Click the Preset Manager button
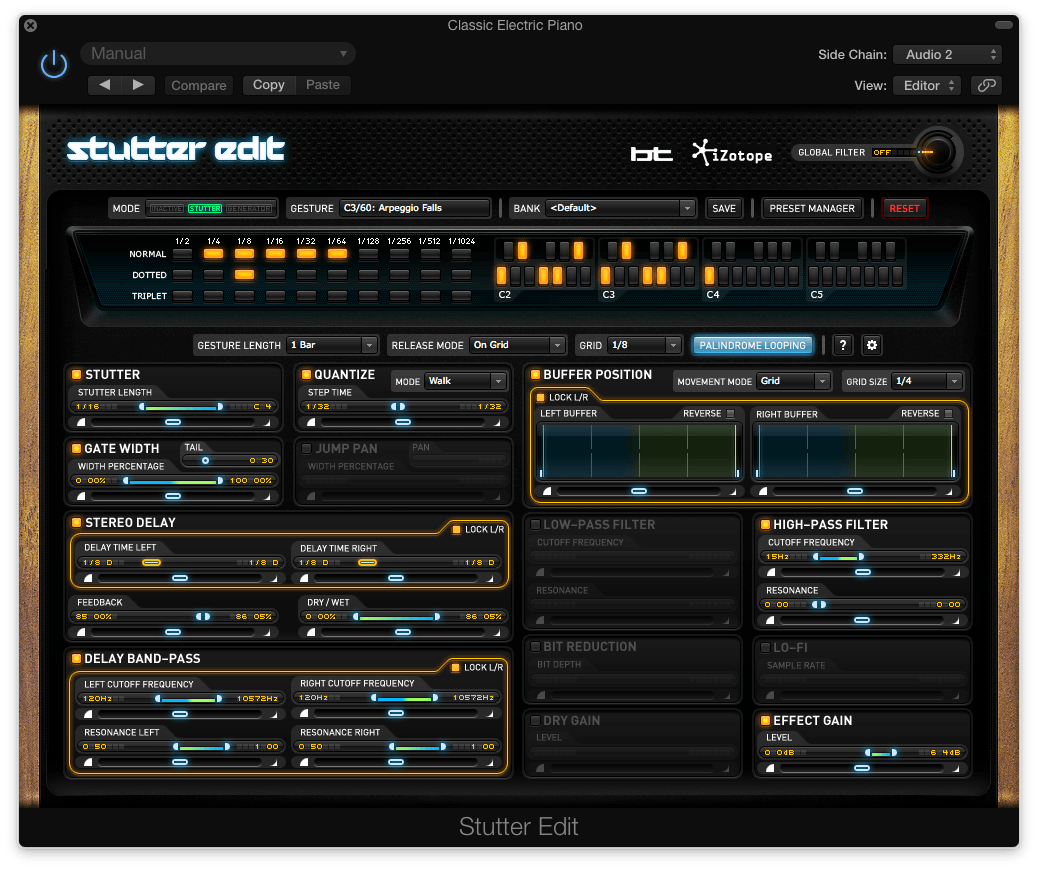Screen dimensions: 1038x870 pyautogui.click(x=812, y=209)
